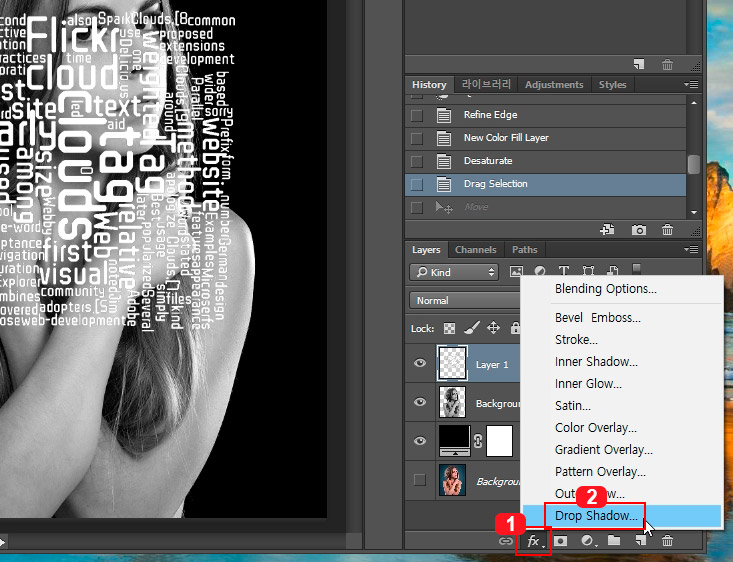Image resolution: width=733 pixels, height=562 pixels.
Task: Lock position move-arrows icon
Action: coord(494,328)
